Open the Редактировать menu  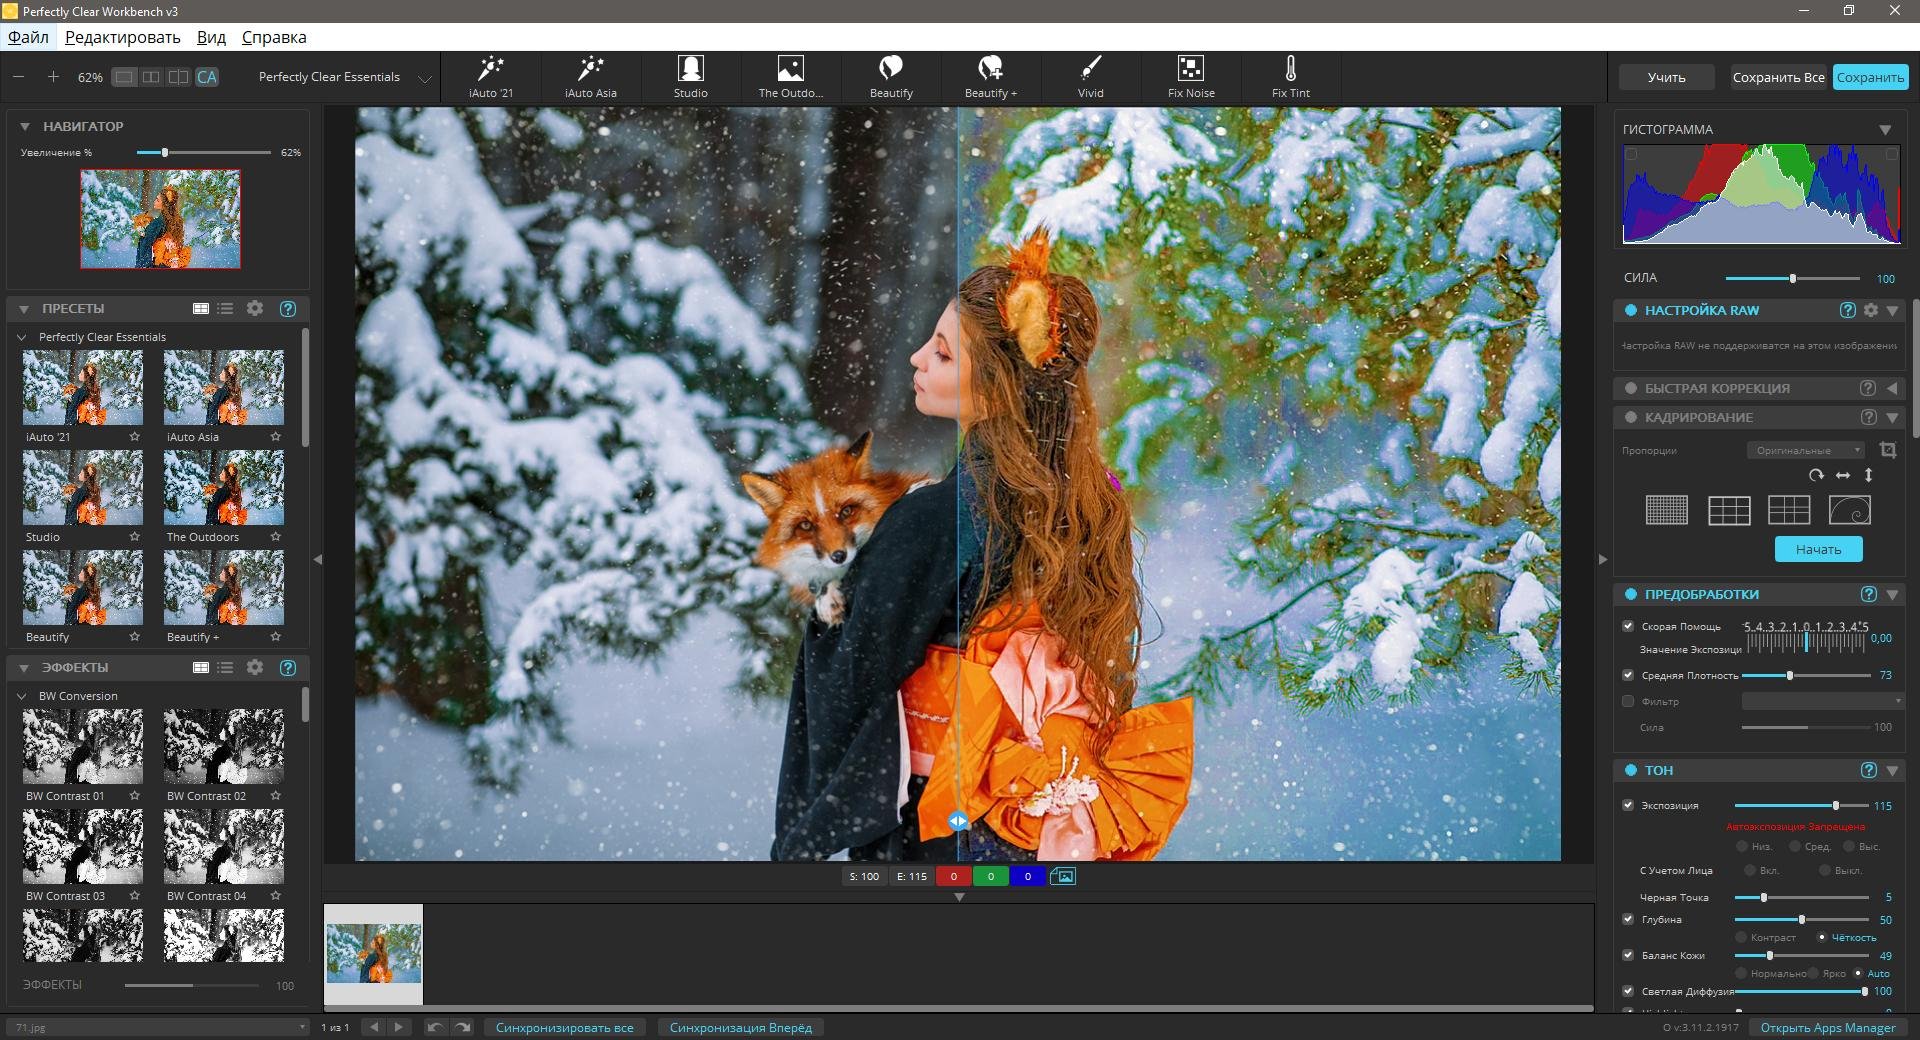[122, 37]
